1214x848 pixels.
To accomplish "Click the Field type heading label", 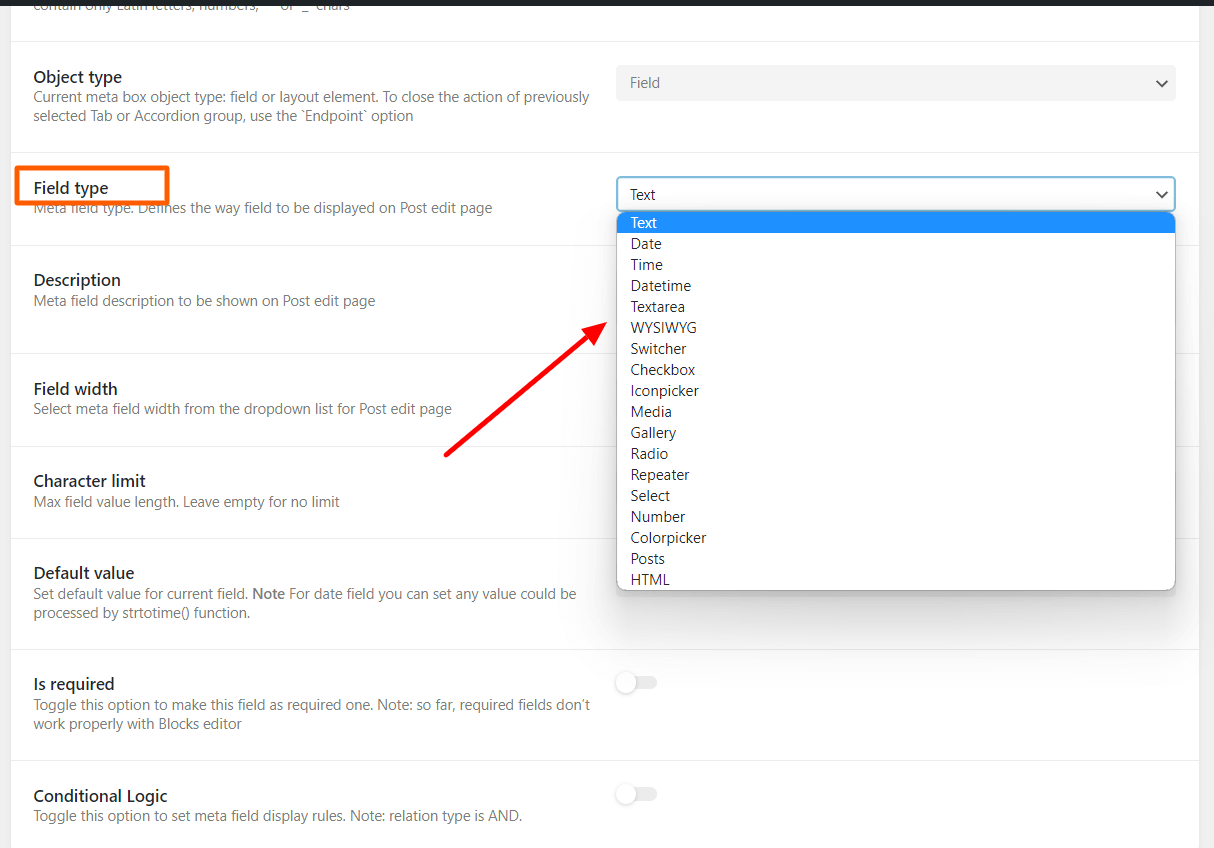I will [71, 188].
